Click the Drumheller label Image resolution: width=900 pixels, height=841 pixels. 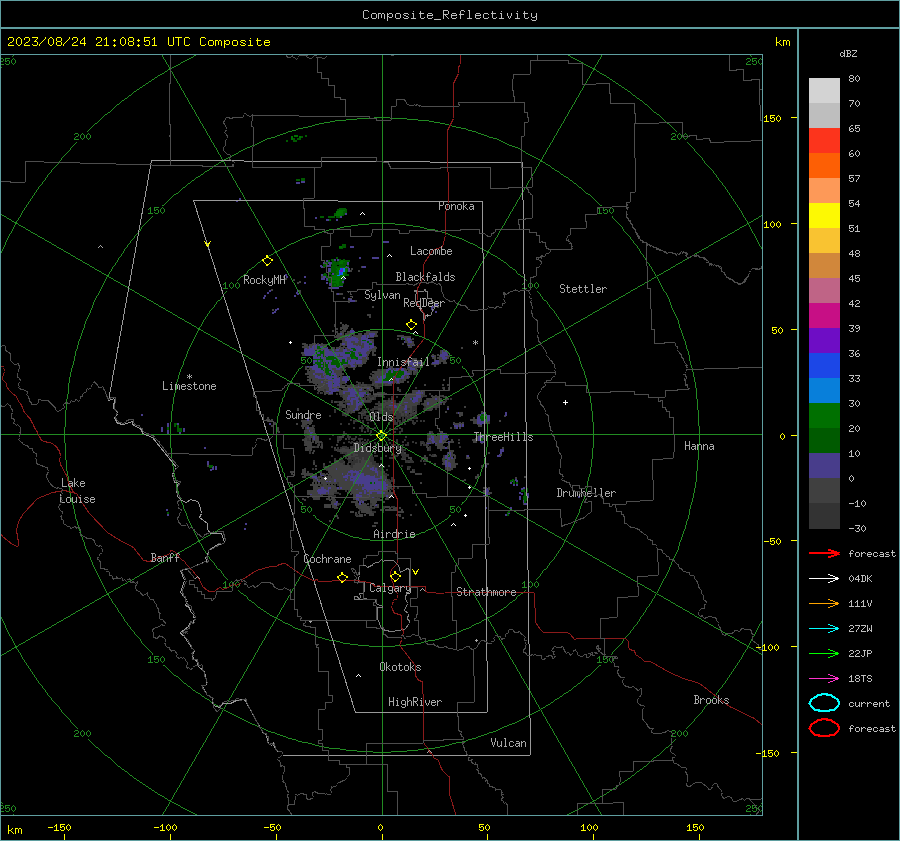[x=586, y=493]
